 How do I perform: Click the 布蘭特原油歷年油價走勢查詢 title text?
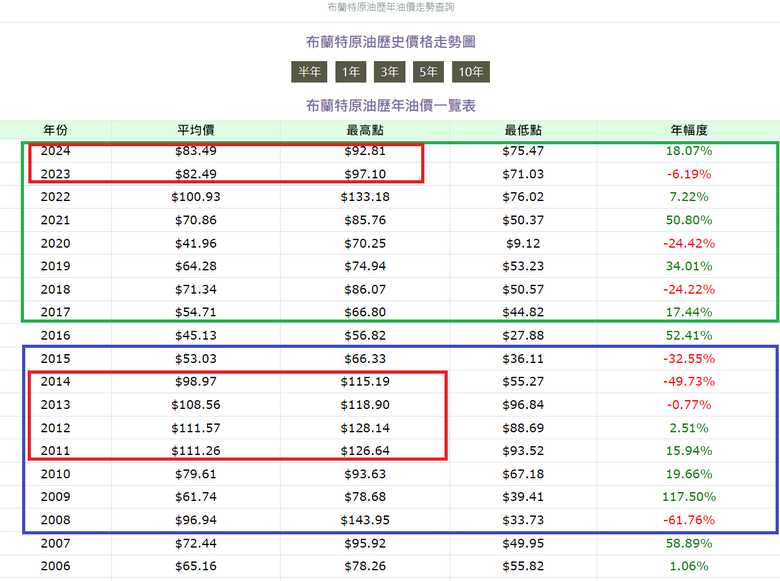pos(390,7)
